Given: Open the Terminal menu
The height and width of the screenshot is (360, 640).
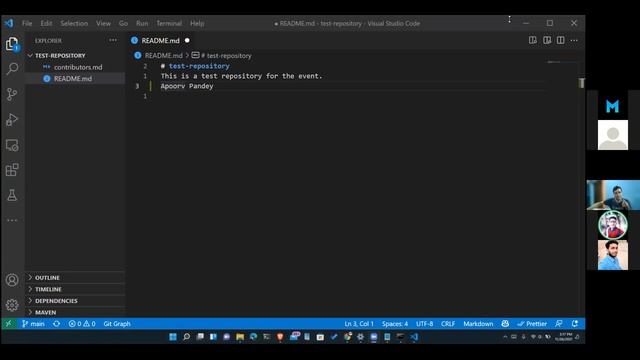Looking at the screenshot, I should [x=169, y=23].
